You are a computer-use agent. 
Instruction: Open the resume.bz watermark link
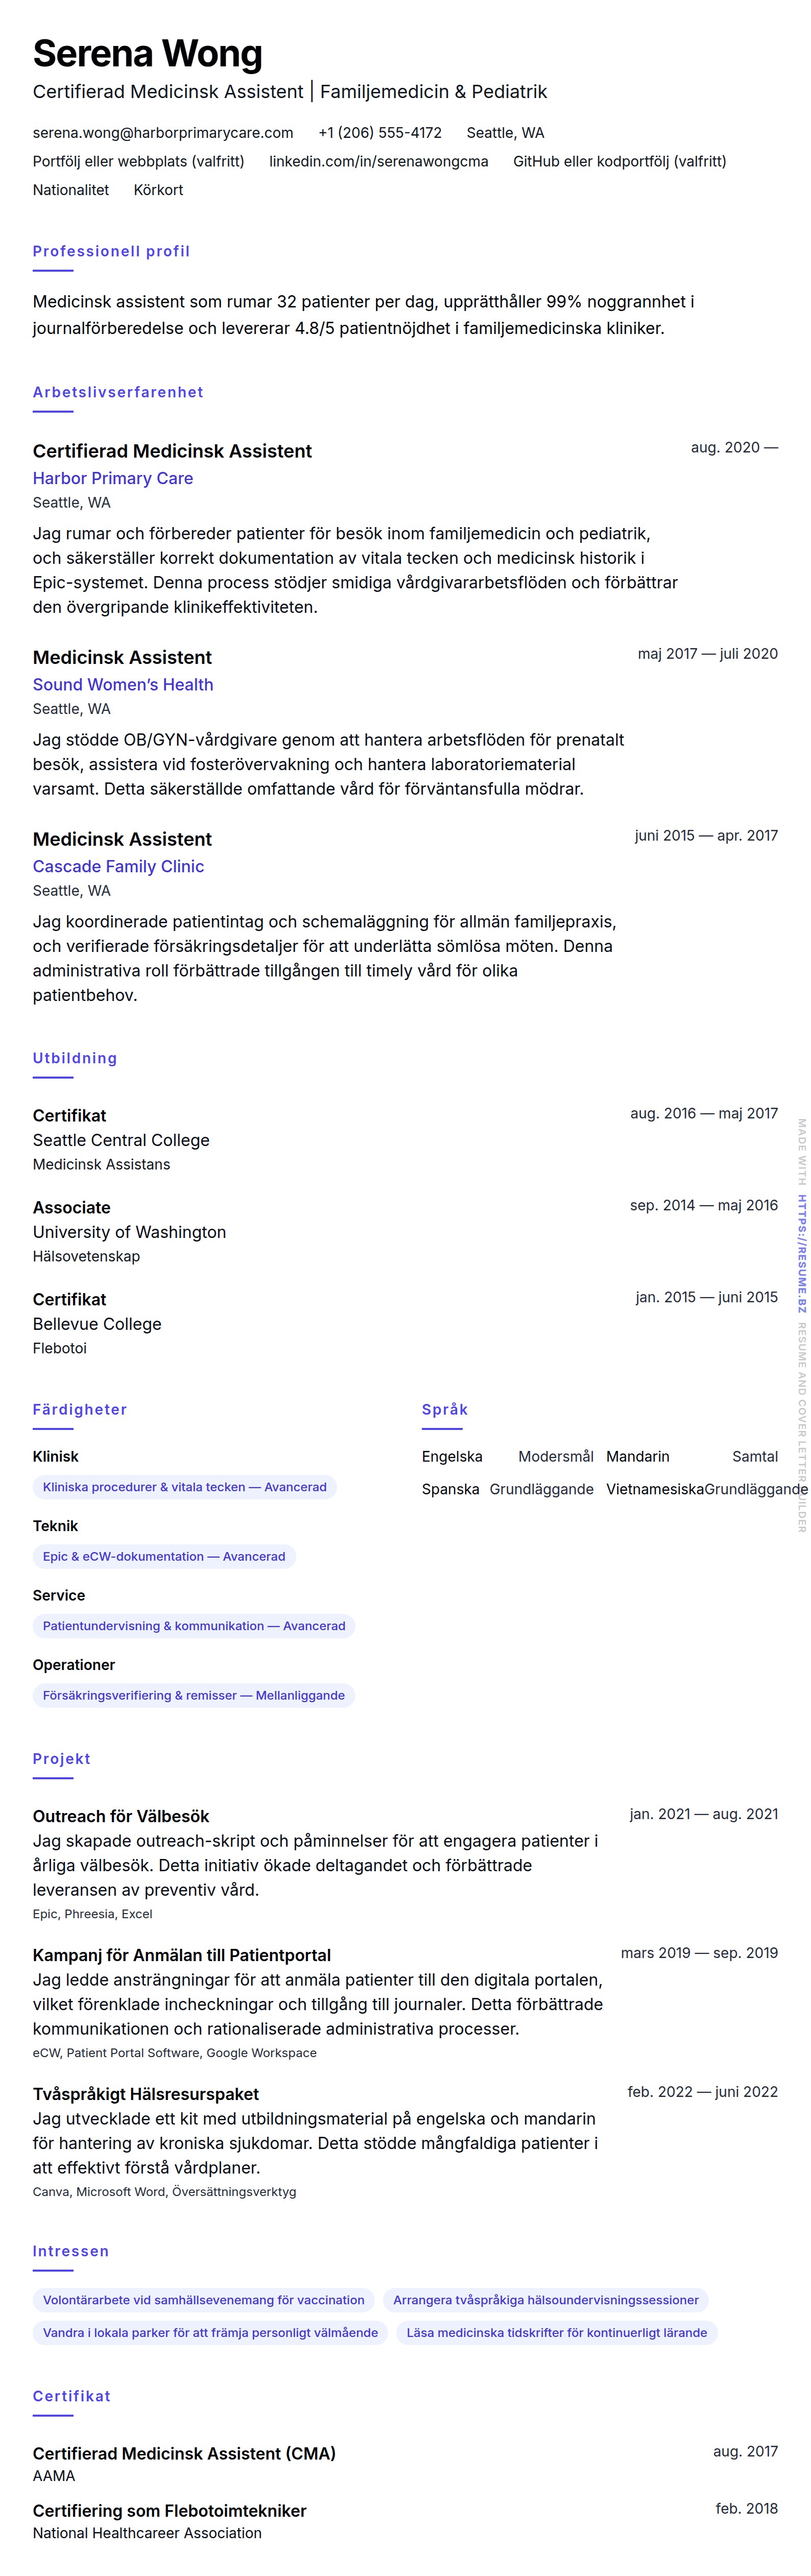tap(801, 1239)
